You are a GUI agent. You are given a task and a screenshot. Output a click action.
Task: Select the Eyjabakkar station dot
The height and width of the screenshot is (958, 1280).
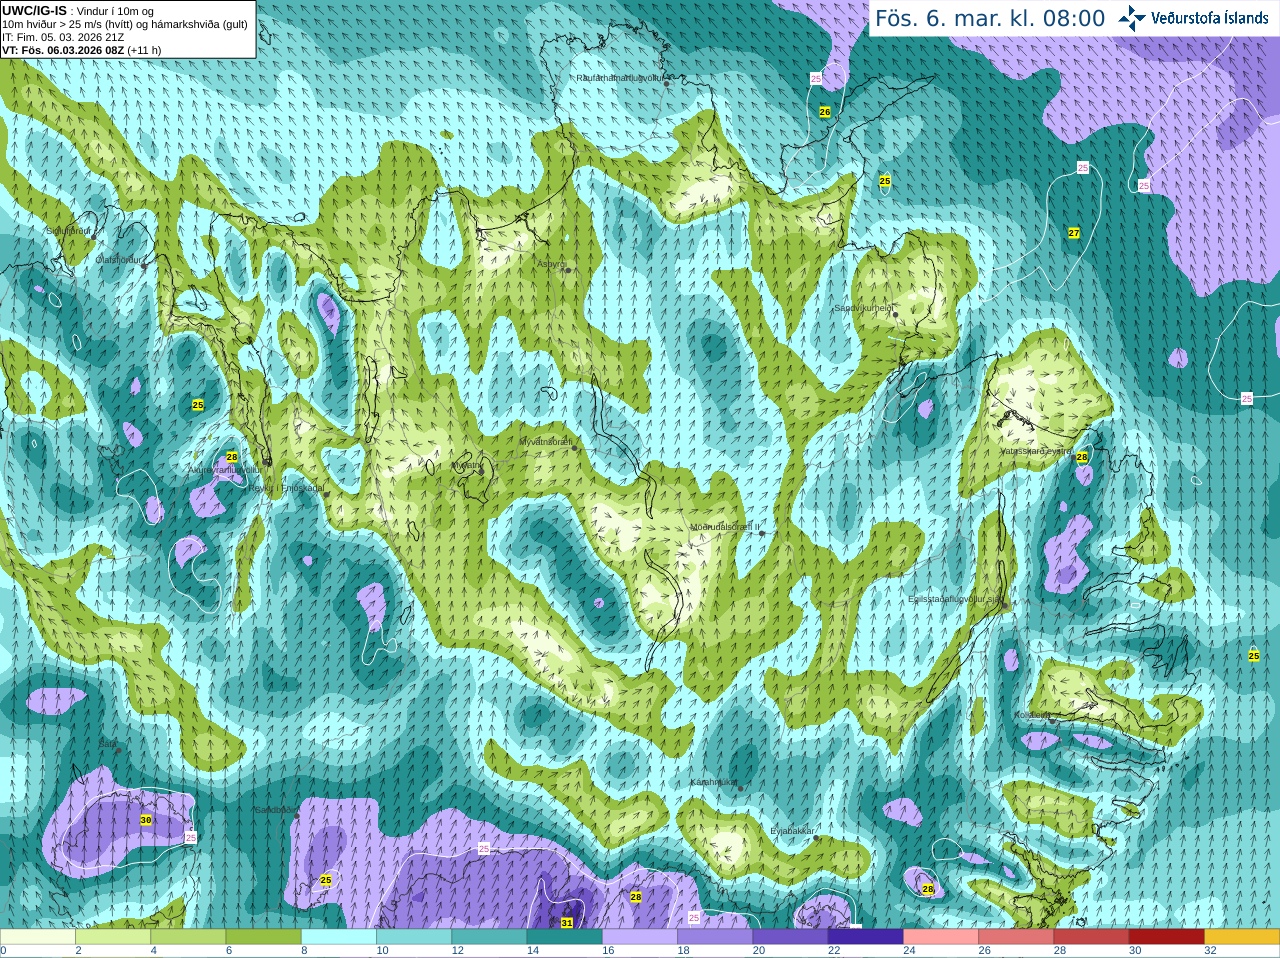pyautogui.click(x=817, y=838)
